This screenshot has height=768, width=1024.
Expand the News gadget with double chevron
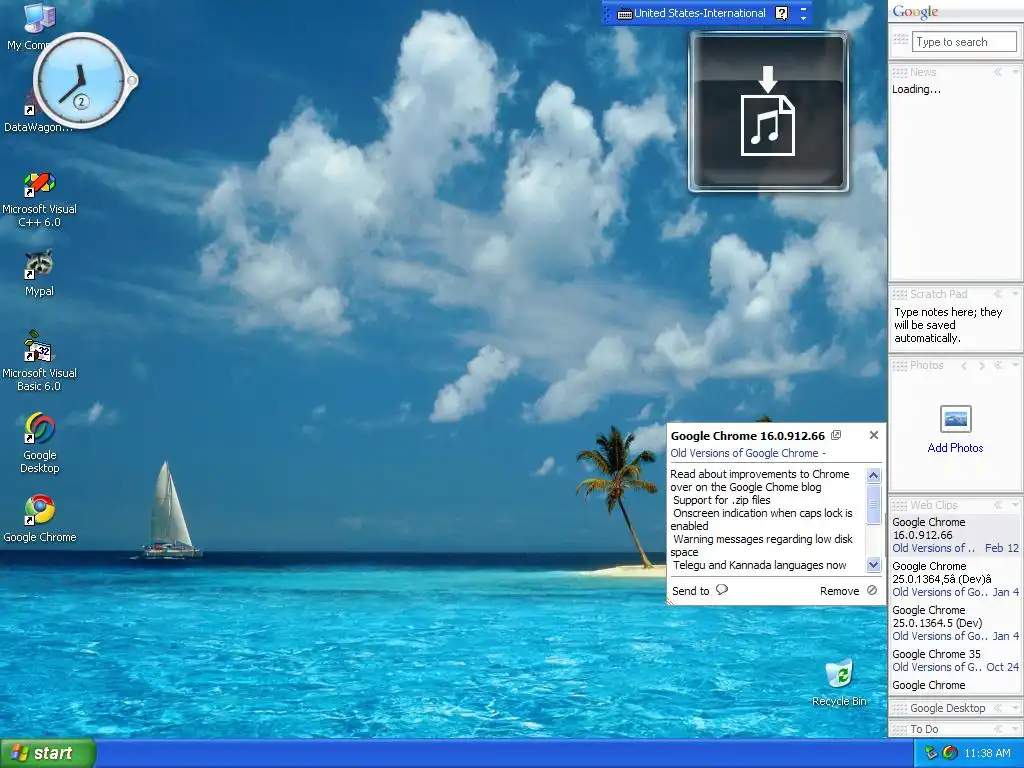point(998,72)
